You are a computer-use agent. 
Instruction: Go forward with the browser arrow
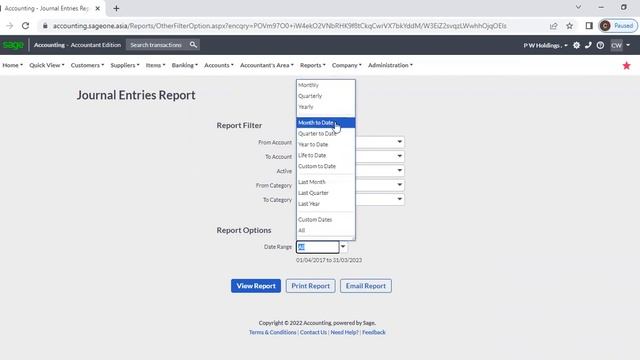(x=9, y=26)
